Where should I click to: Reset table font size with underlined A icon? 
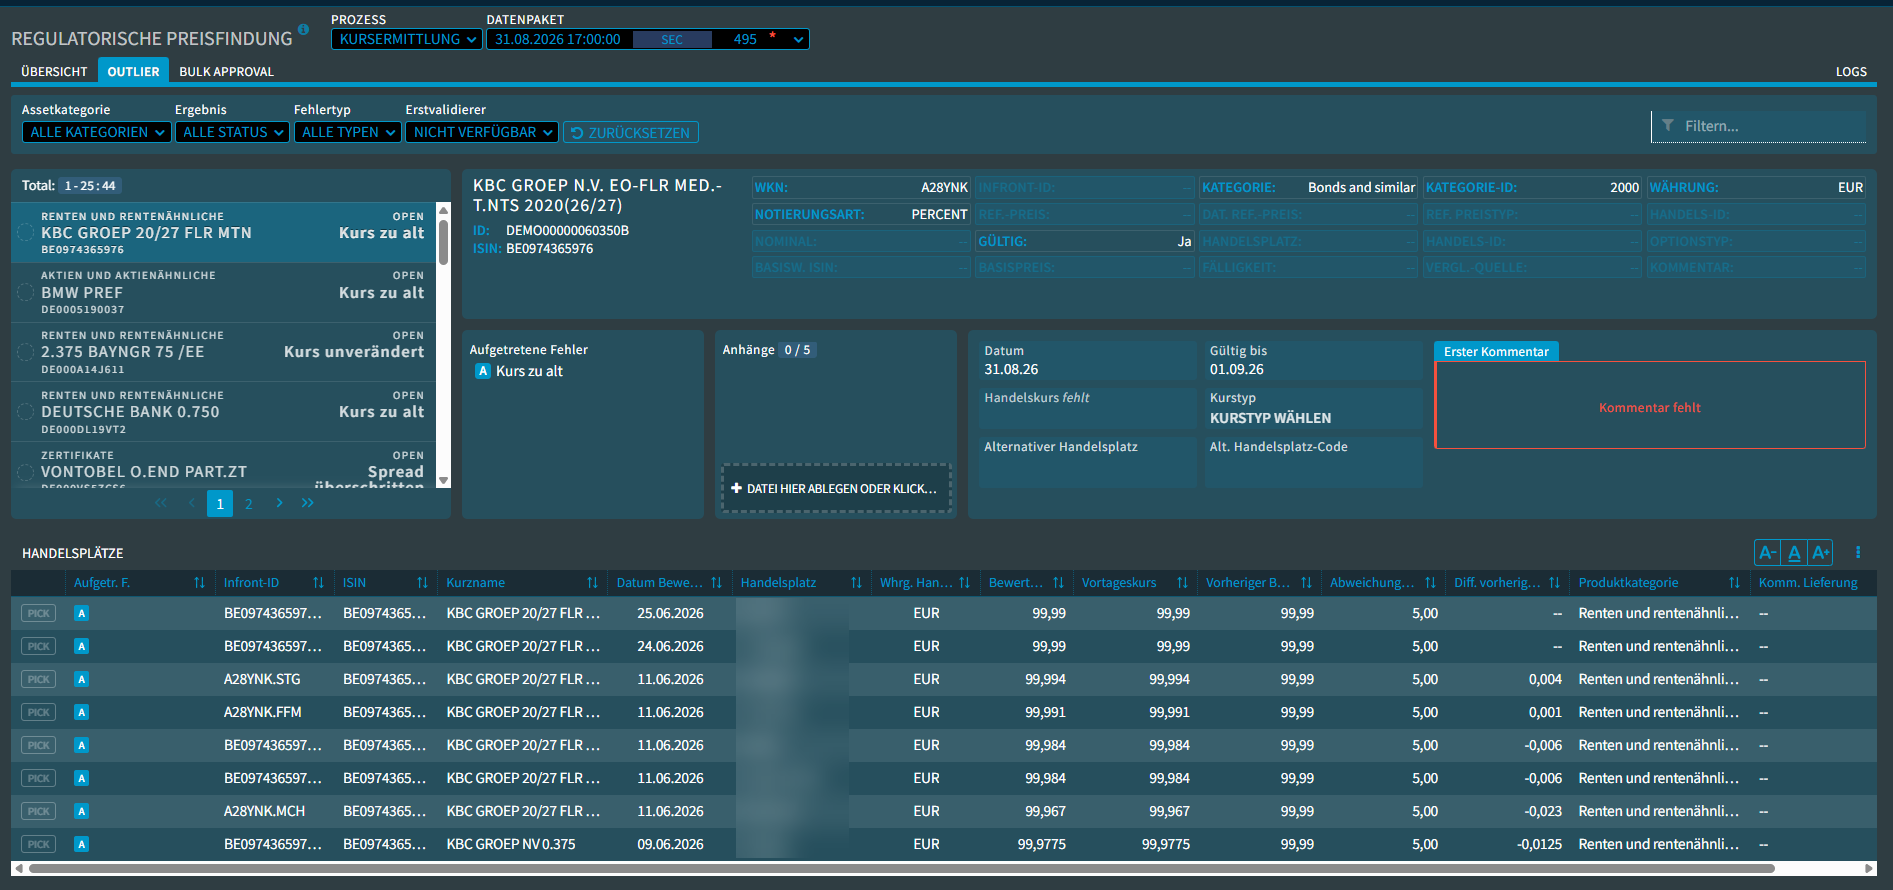coord(1794,552)
